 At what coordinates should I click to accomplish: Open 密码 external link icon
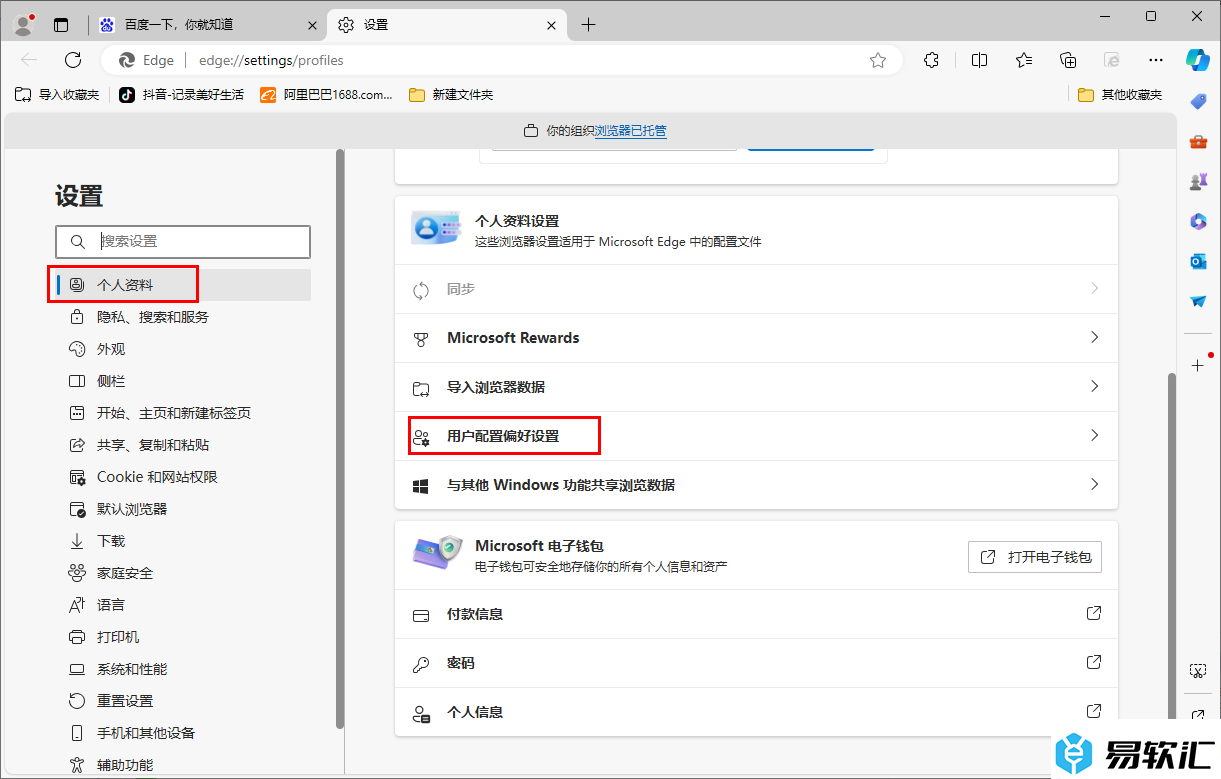click(x=1094, y=662)
